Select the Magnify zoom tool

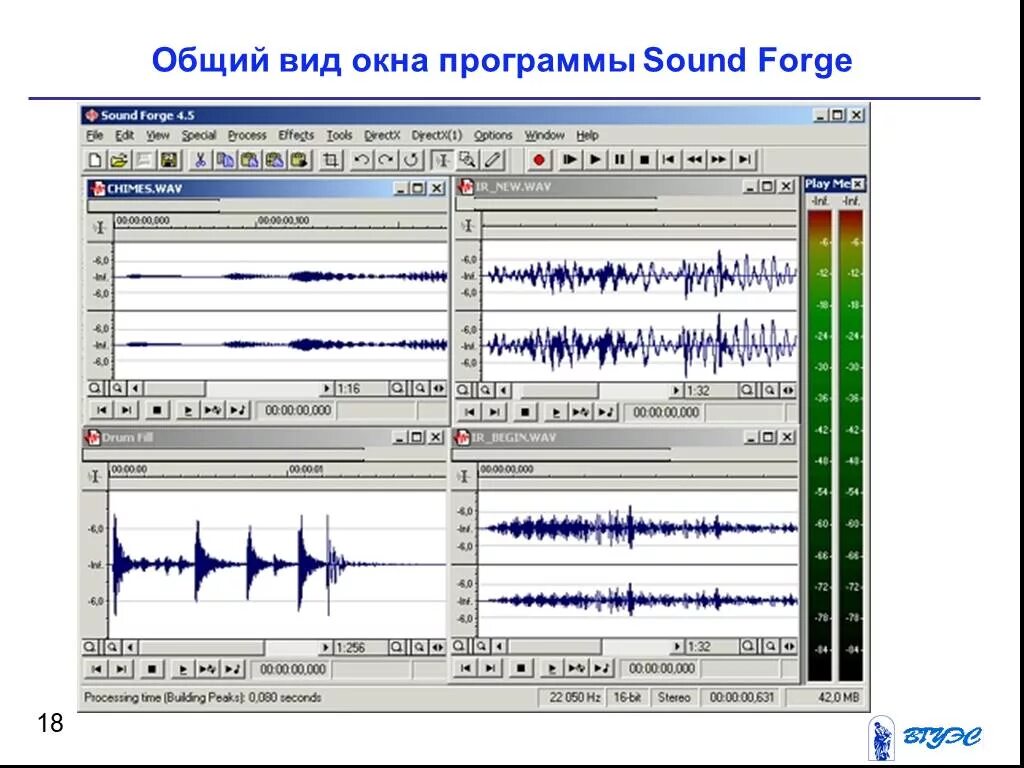coord(468,159)
